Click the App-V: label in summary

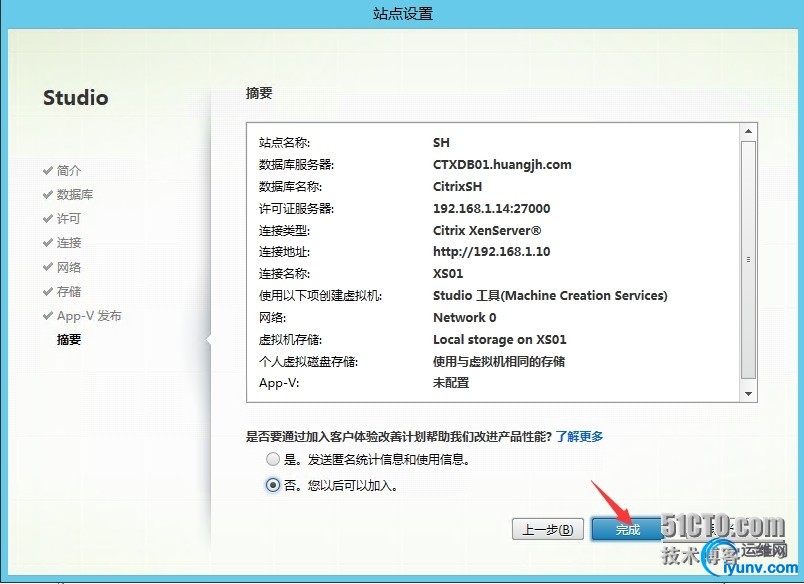[279, 382]
